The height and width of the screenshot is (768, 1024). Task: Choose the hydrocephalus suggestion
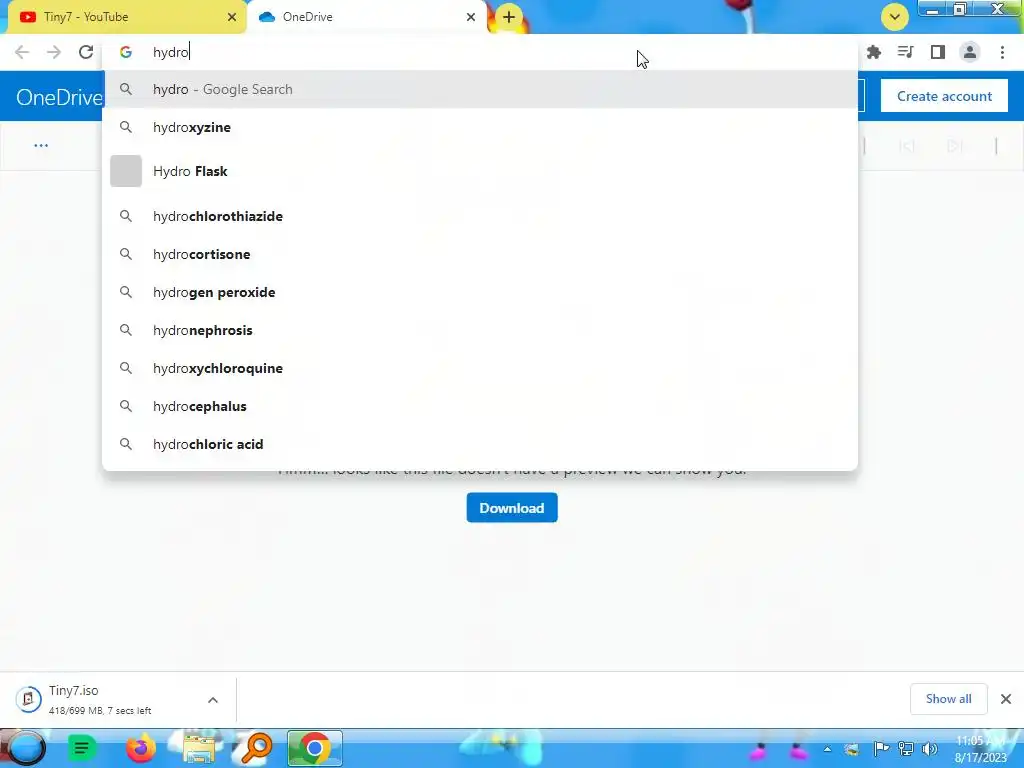(x=480, y=406)
